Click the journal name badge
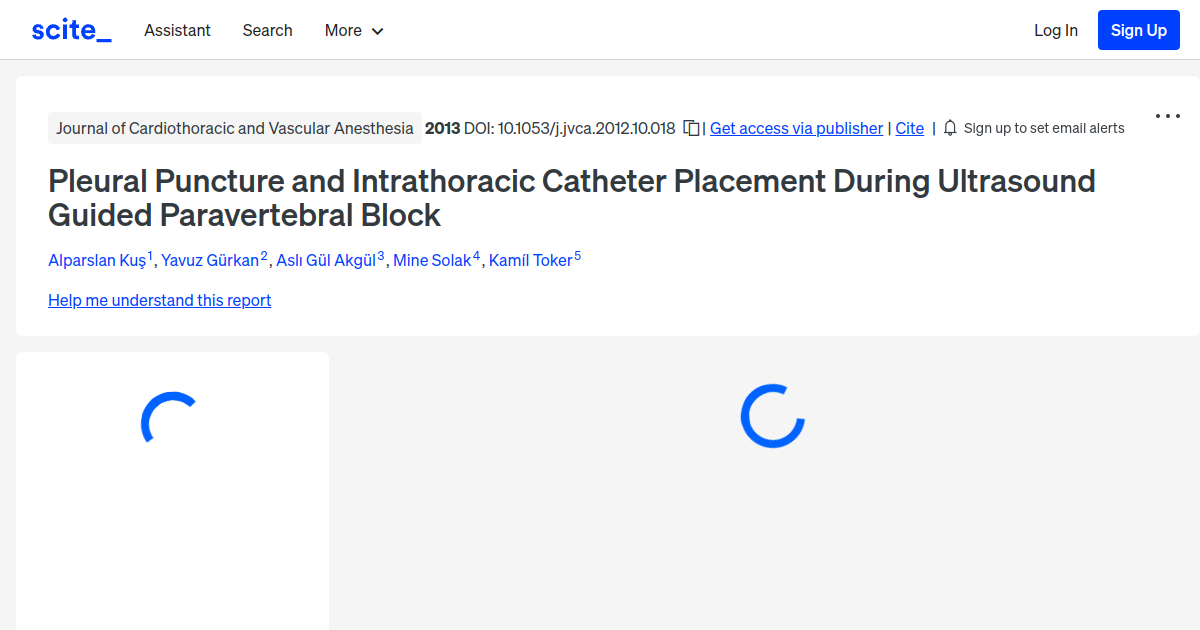 pos(235,128)
